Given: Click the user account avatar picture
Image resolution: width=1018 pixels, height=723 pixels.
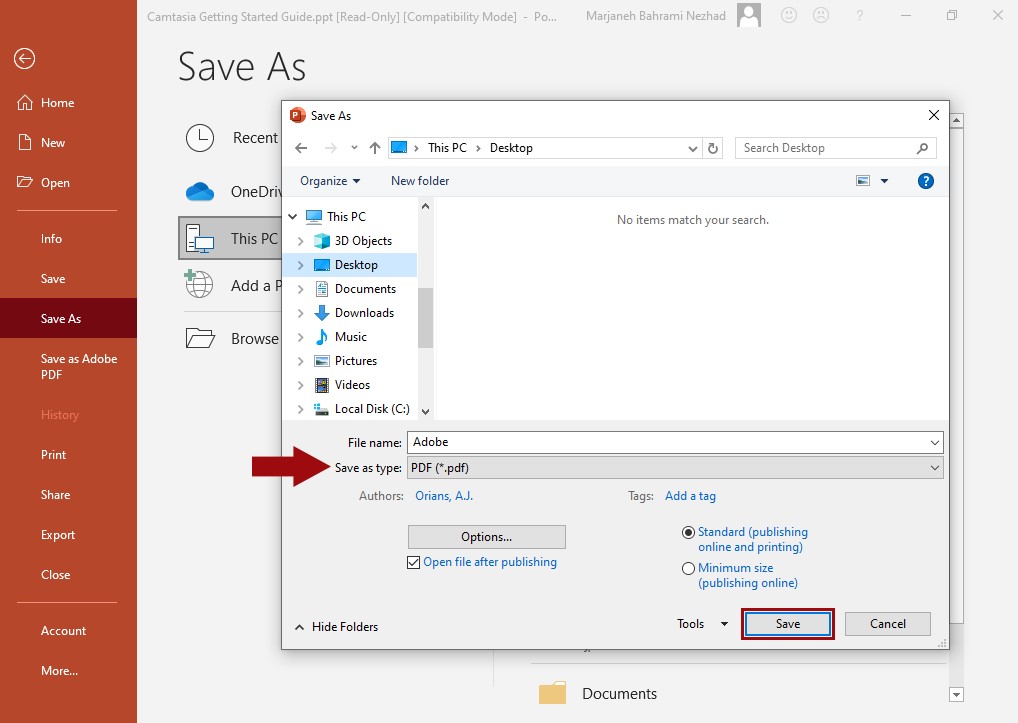Looking at the screenshot, I should [x=749, y=15].
